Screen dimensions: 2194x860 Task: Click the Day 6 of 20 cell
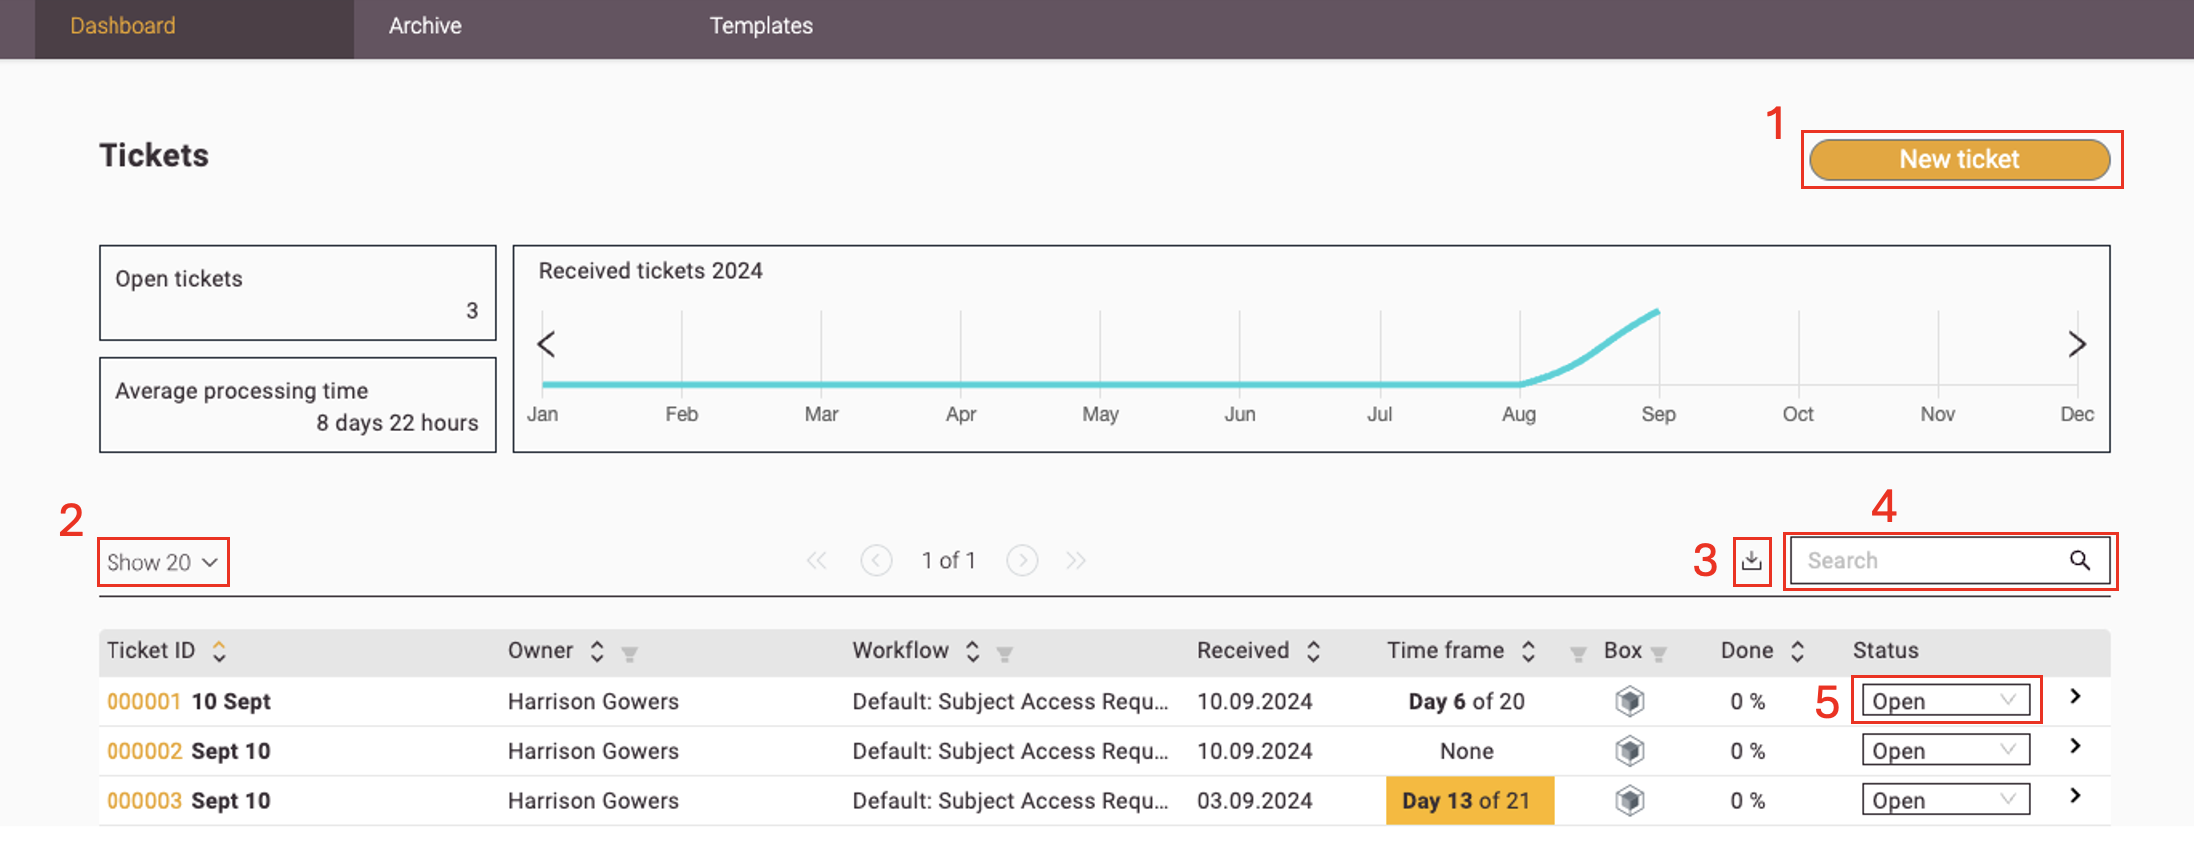click(1467, 701)
